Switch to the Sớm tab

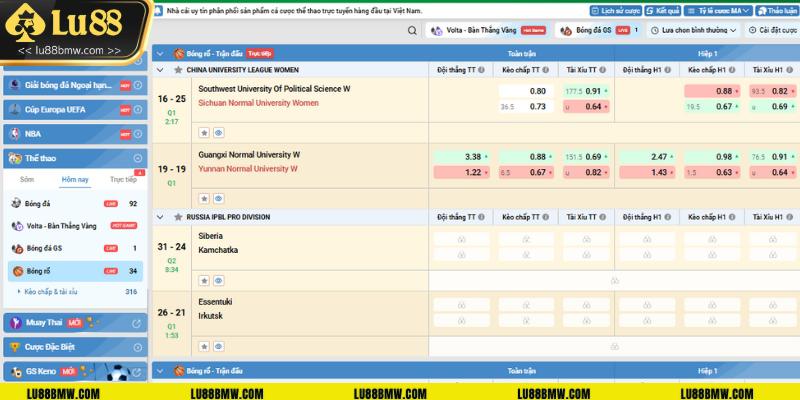(26, 180)
